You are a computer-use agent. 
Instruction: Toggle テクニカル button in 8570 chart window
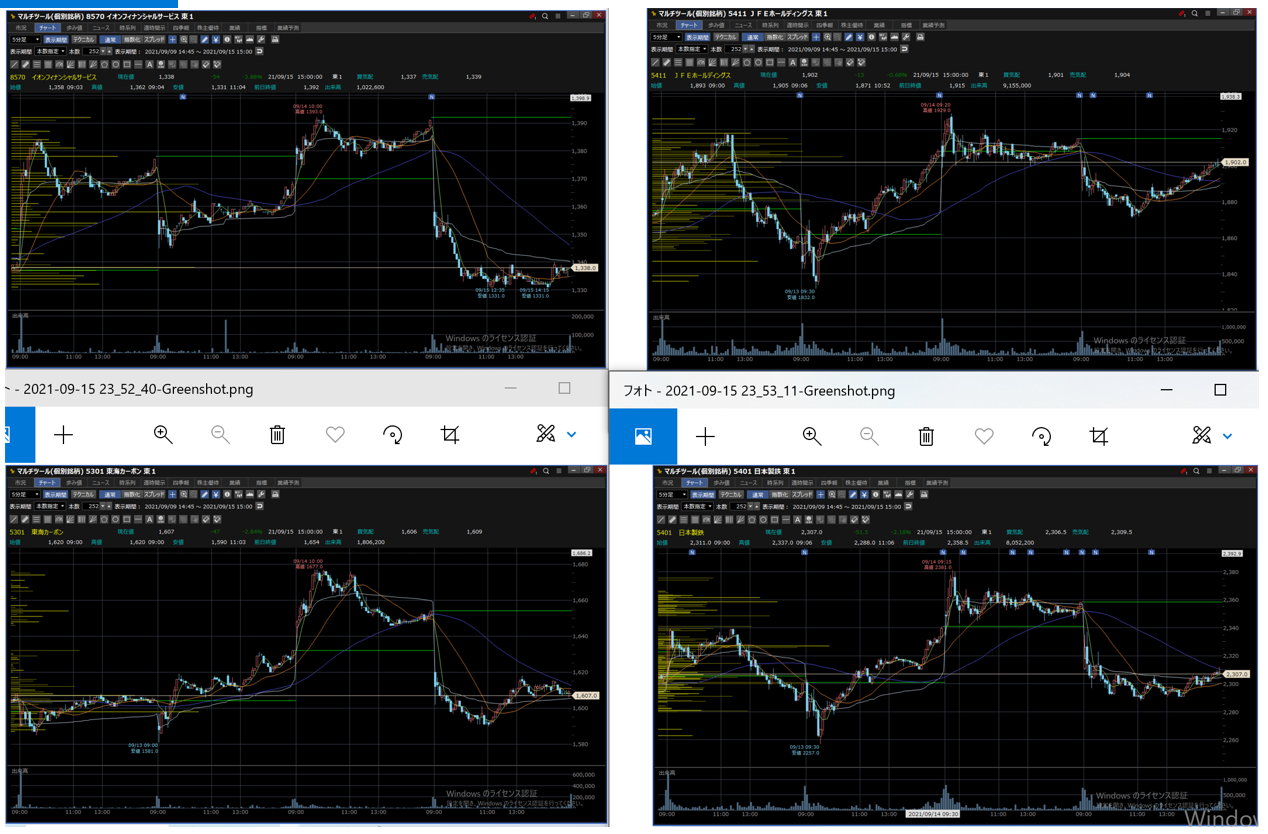pyautogui.click(x=83, y=40)
